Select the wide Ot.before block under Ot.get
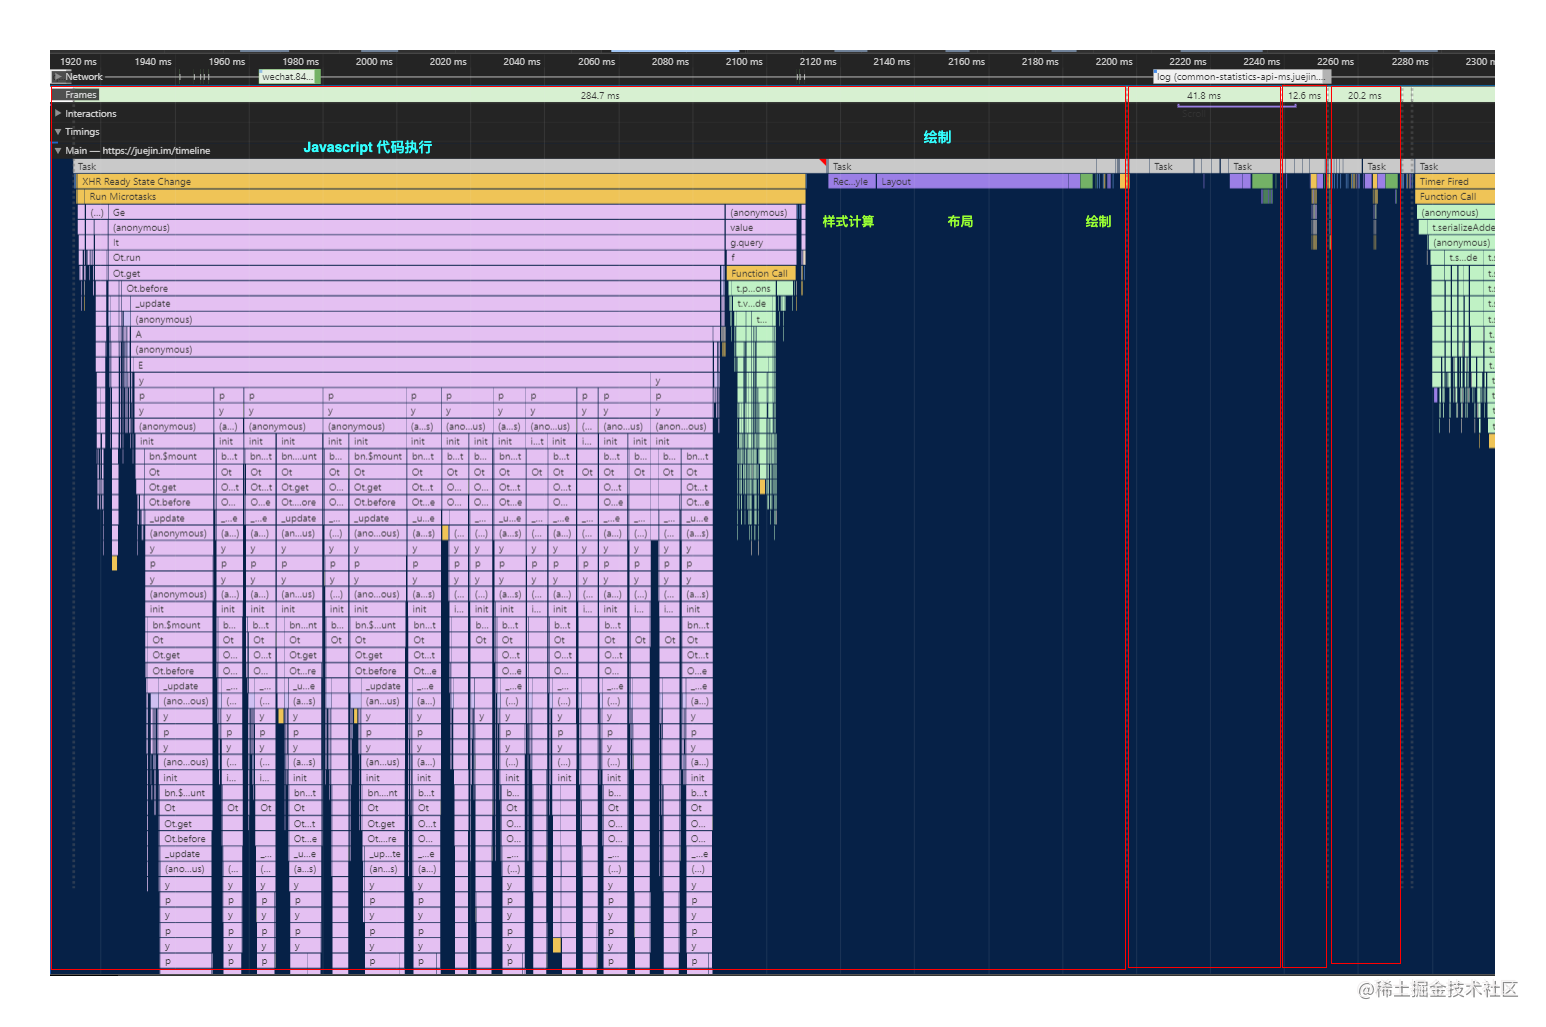The height and width of the screenshot is (1027, 1546). [x=423, y=289]
